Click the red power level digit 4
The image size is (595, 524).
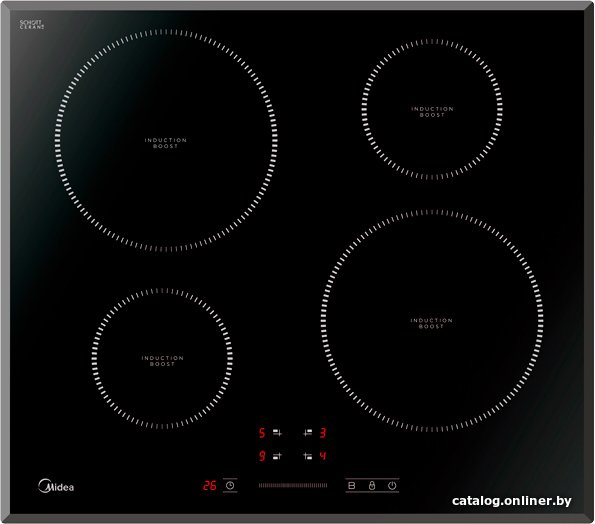pyautogui.click(x=323, y=456)
